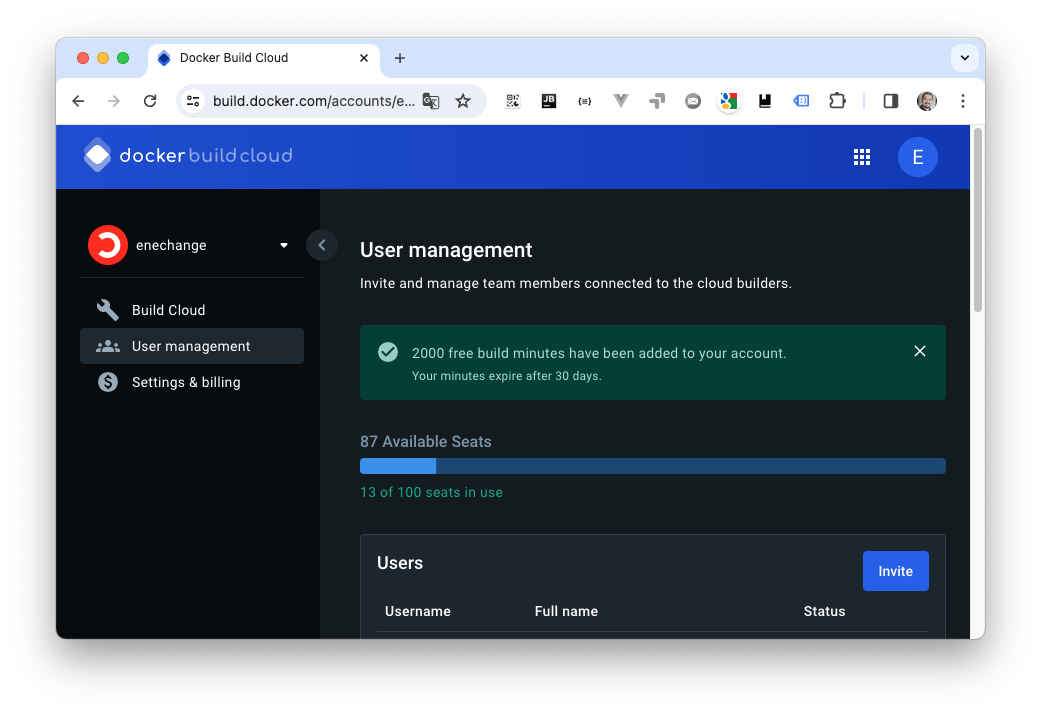The width and height of the screenshot is (1041, 713).
Task: Click the address bar URL field
Action: coord(313,101)
